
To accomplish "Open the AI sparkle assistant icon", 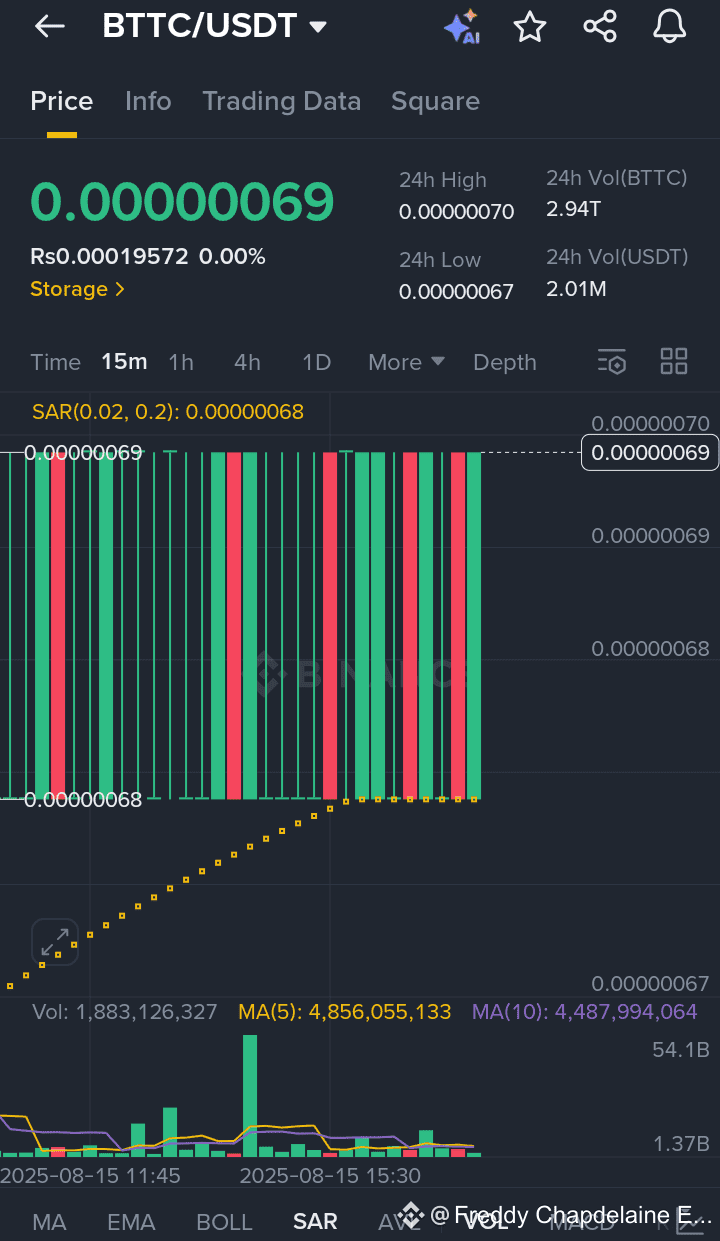I will coord(462,27).
